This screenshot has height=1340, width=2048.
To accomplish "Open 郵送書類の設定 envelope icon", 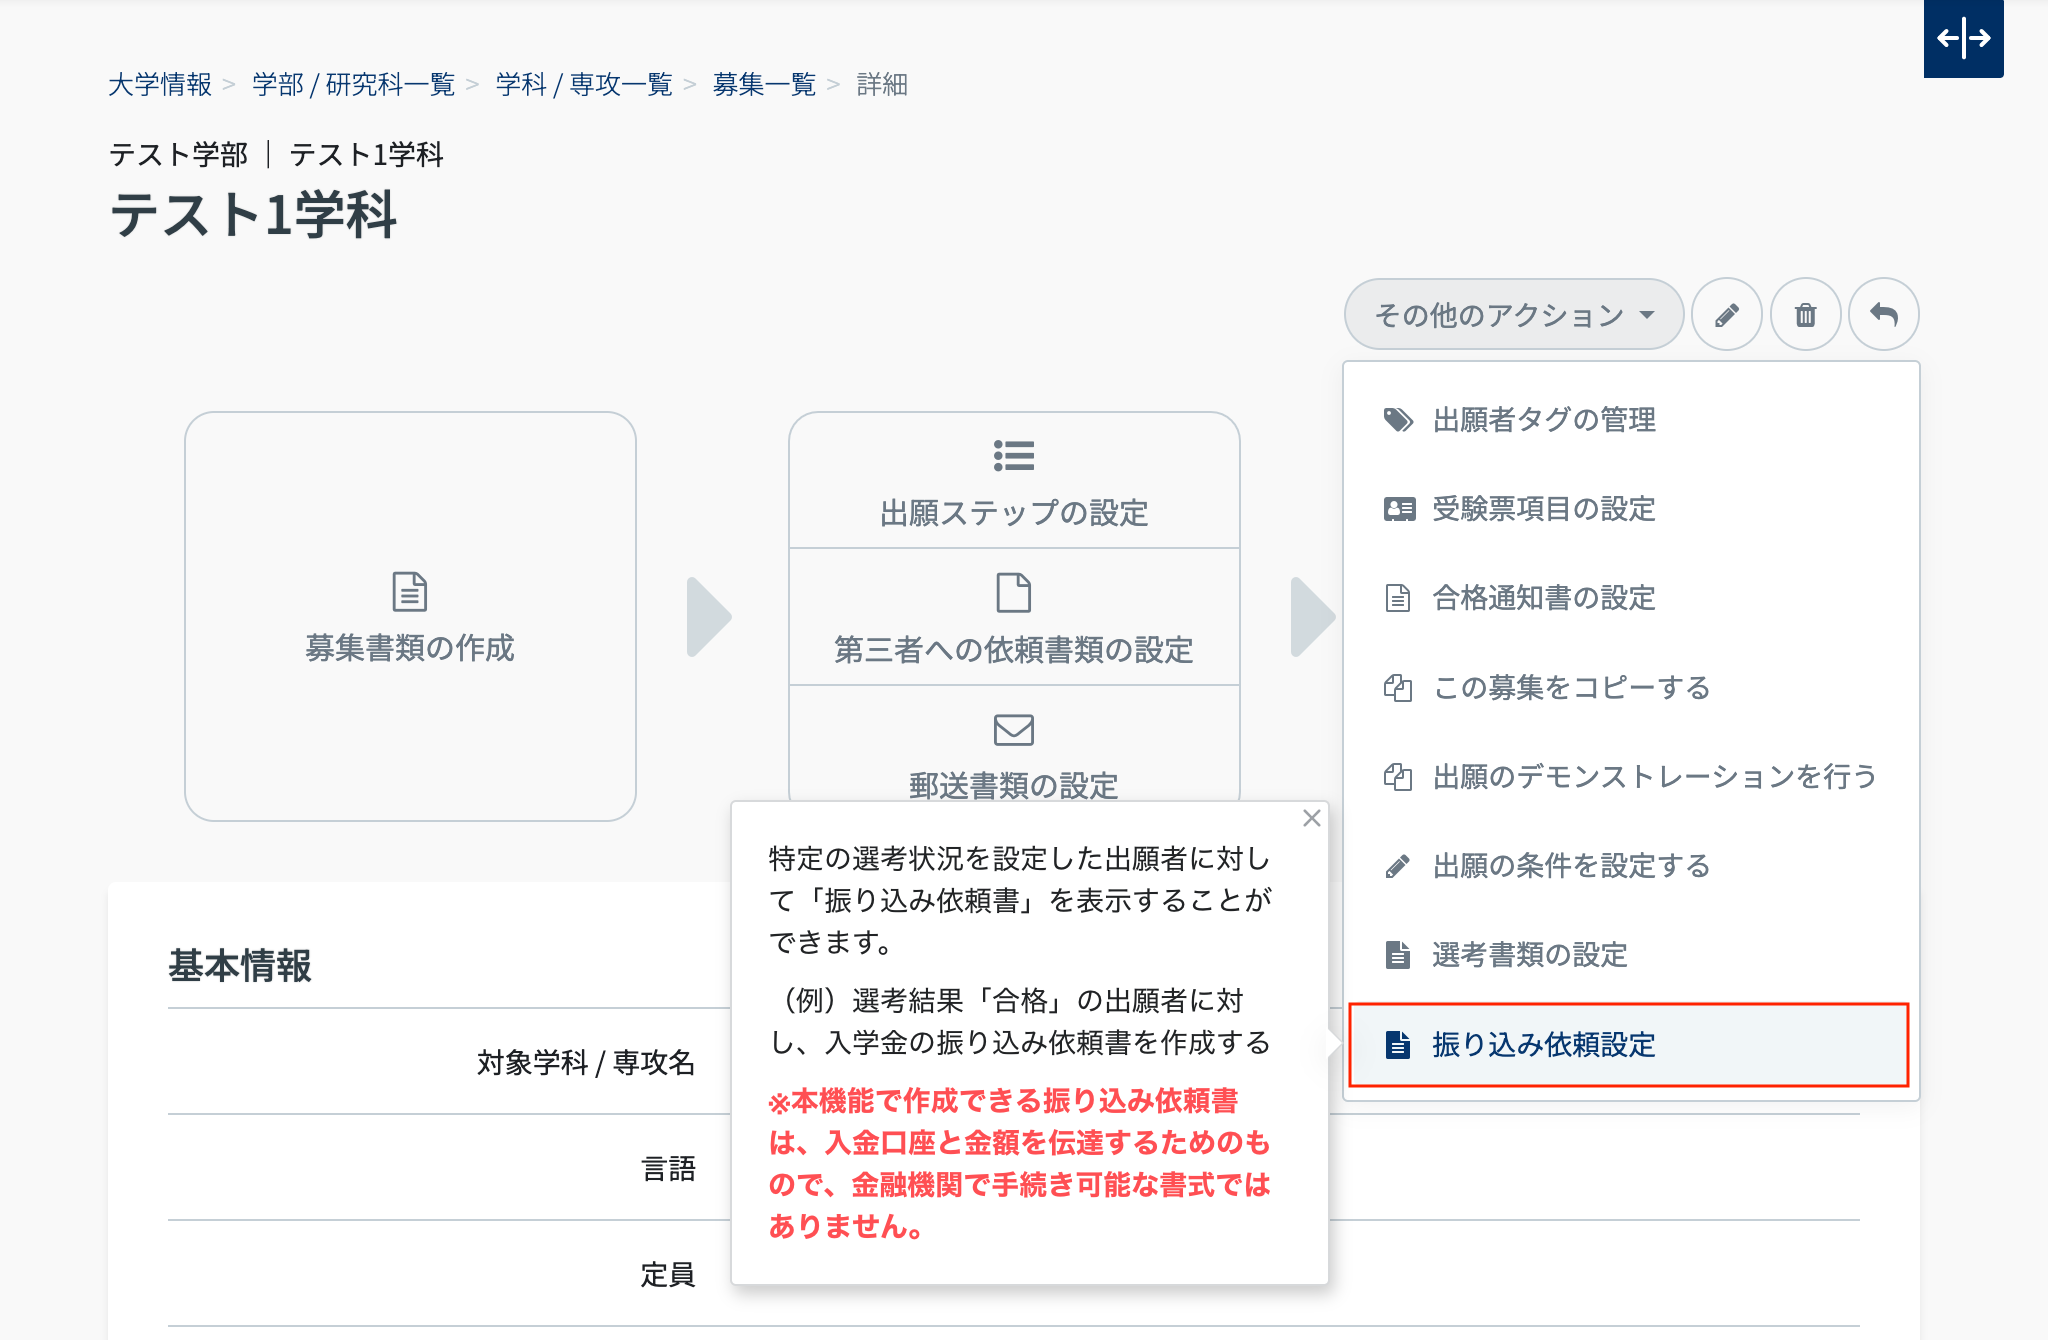I will pos(1014,730).
